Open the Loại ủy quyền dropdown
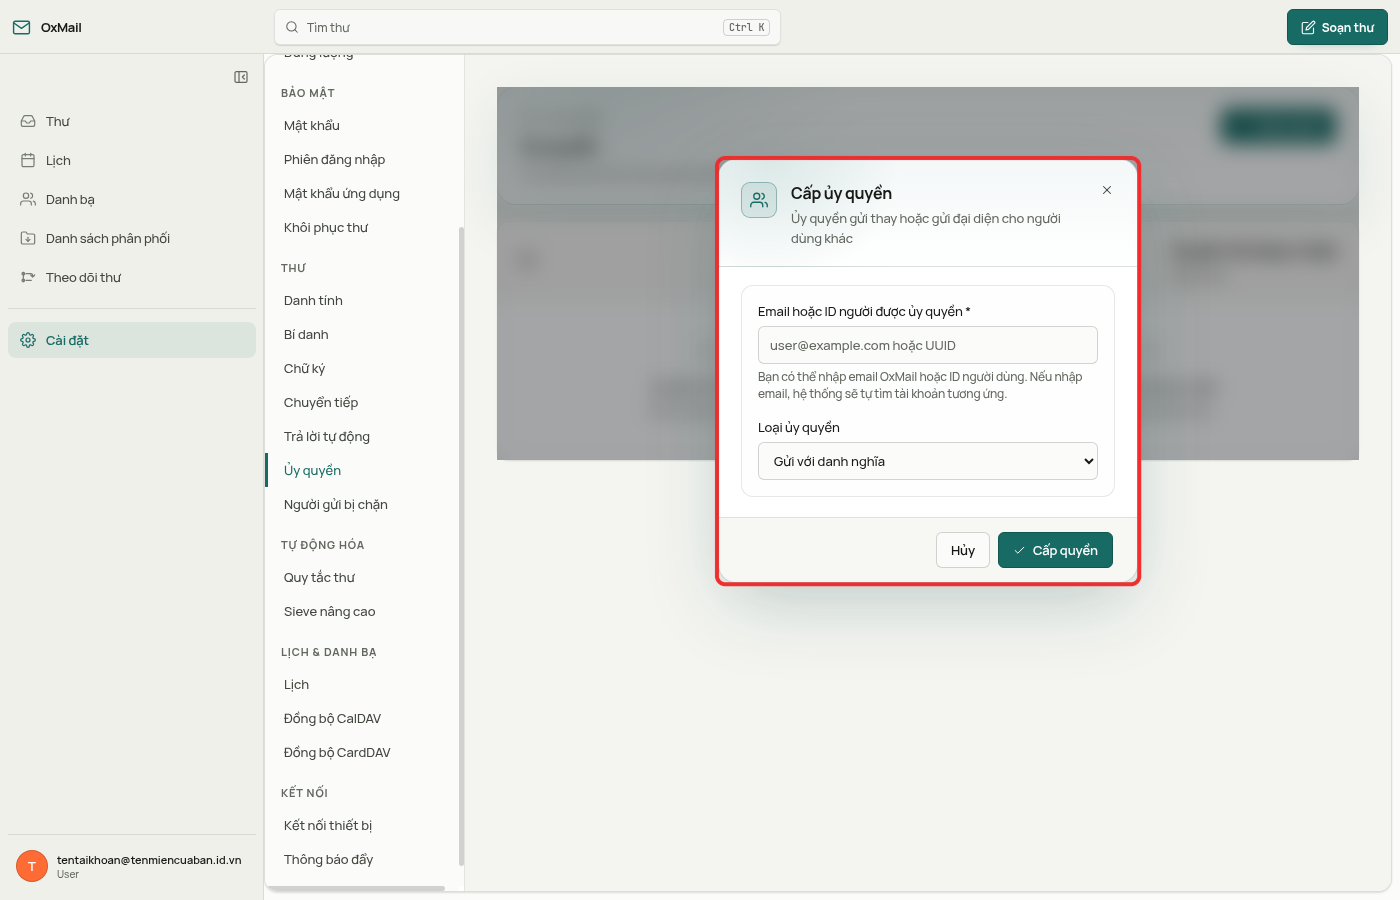Screen dimensions: 1400x900 tap(928, 461)
